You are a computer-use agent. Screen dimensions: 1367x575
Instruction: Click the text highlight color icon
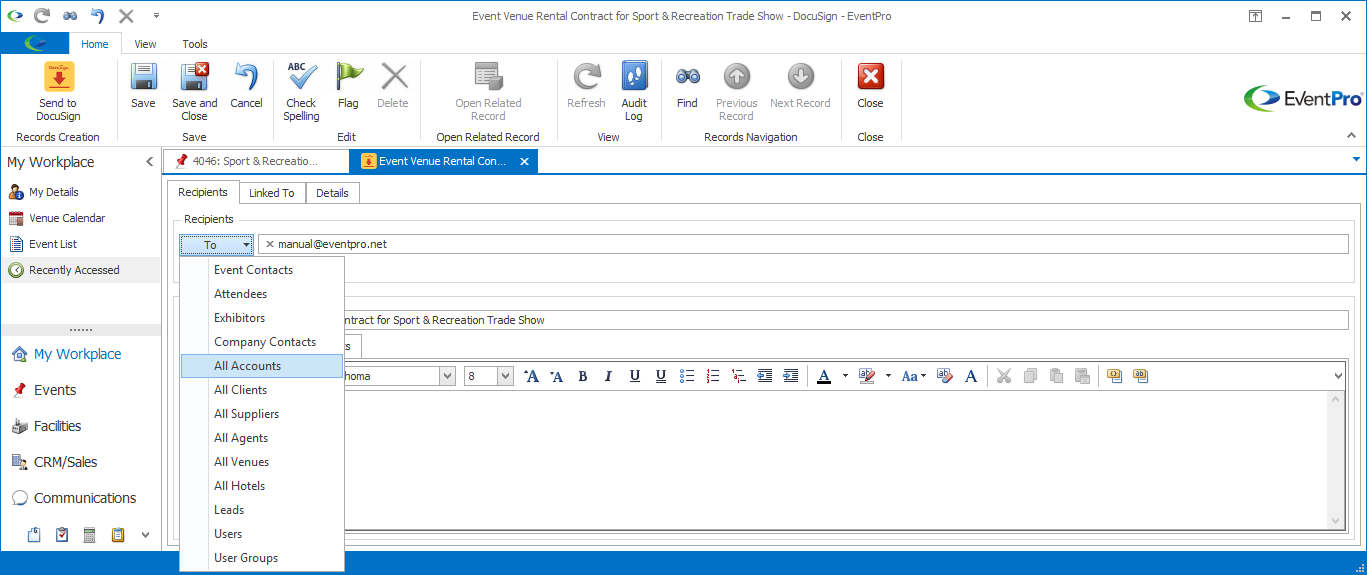[866, 376]
